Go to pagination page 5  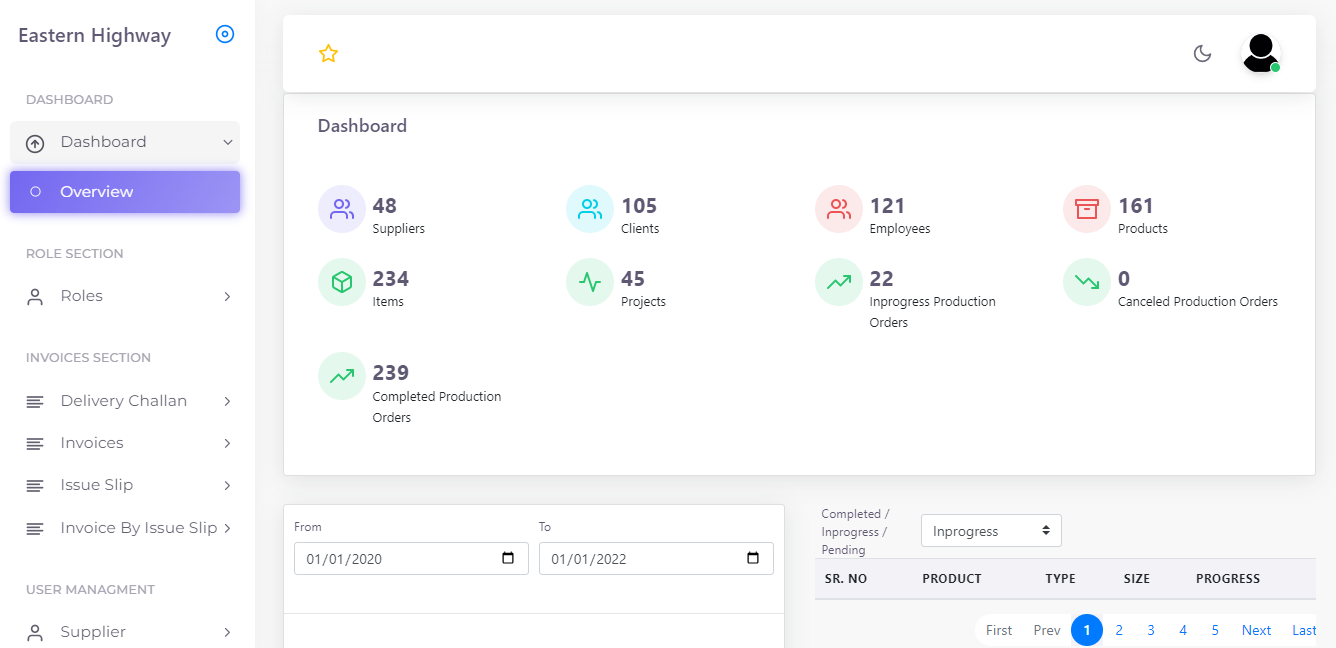tap(1215, 630)
